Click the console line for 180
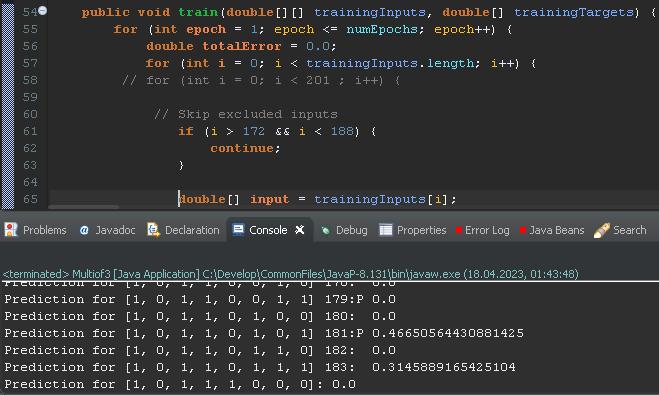 pos(200,316)
